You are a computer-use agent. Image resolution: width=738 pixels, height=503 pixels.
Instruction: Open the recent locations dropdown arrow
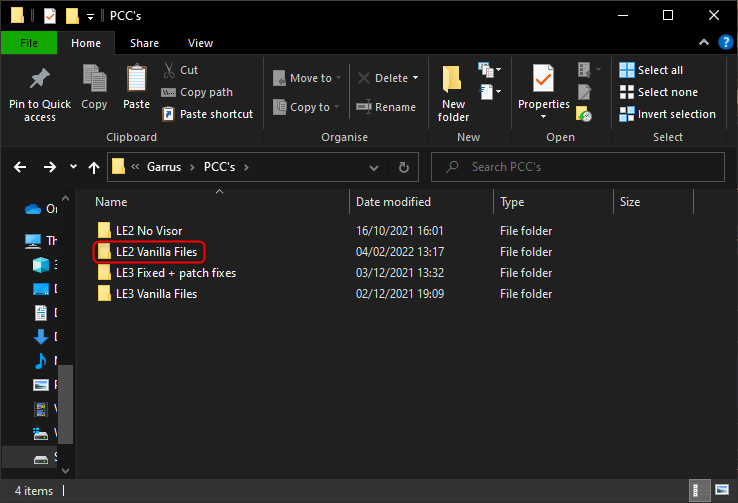coord(73,167)
